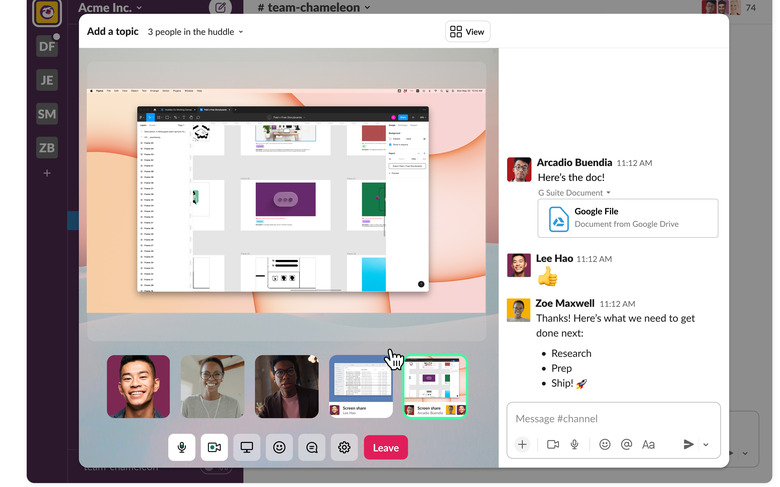Screen dimensions: 780x487
Task: Open the Google File document card
Action: (628, 218)
